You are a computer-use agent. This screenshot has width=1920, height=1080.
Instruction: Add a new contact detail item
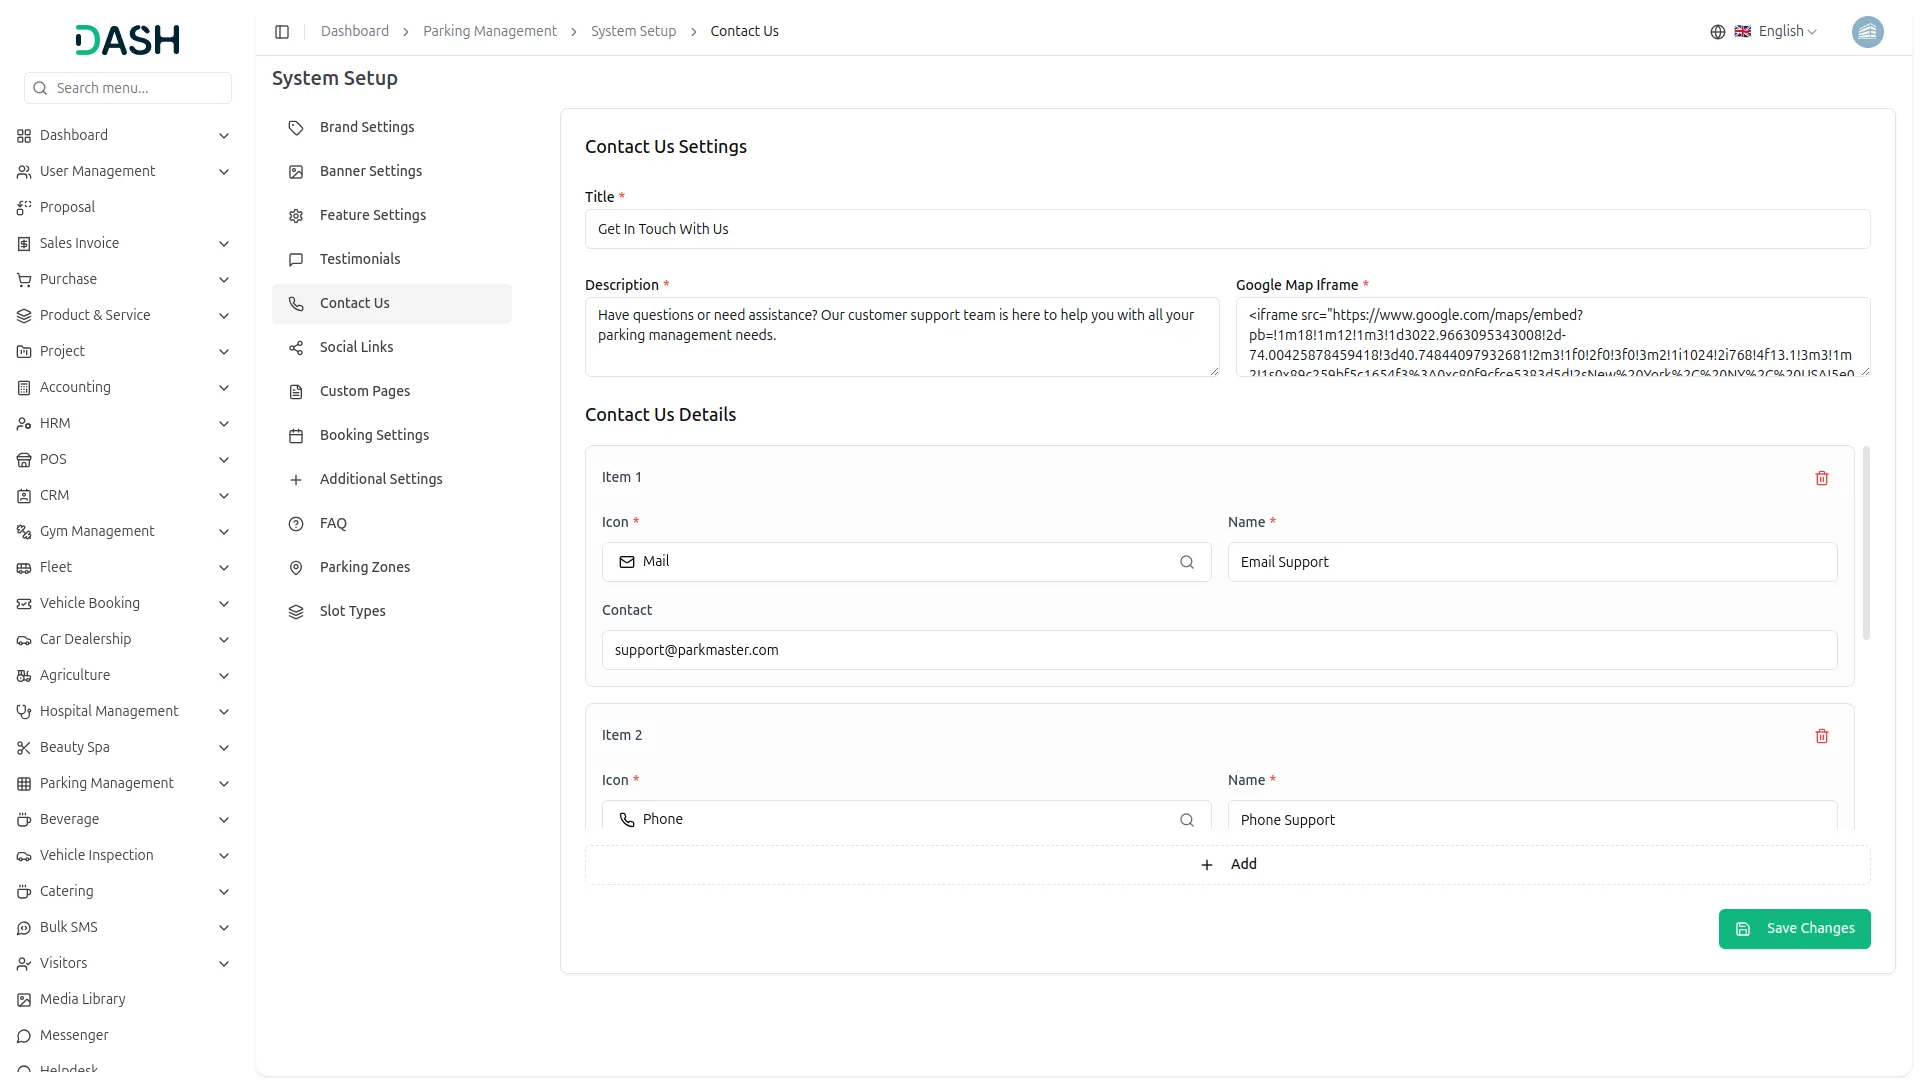[1227, 865]
